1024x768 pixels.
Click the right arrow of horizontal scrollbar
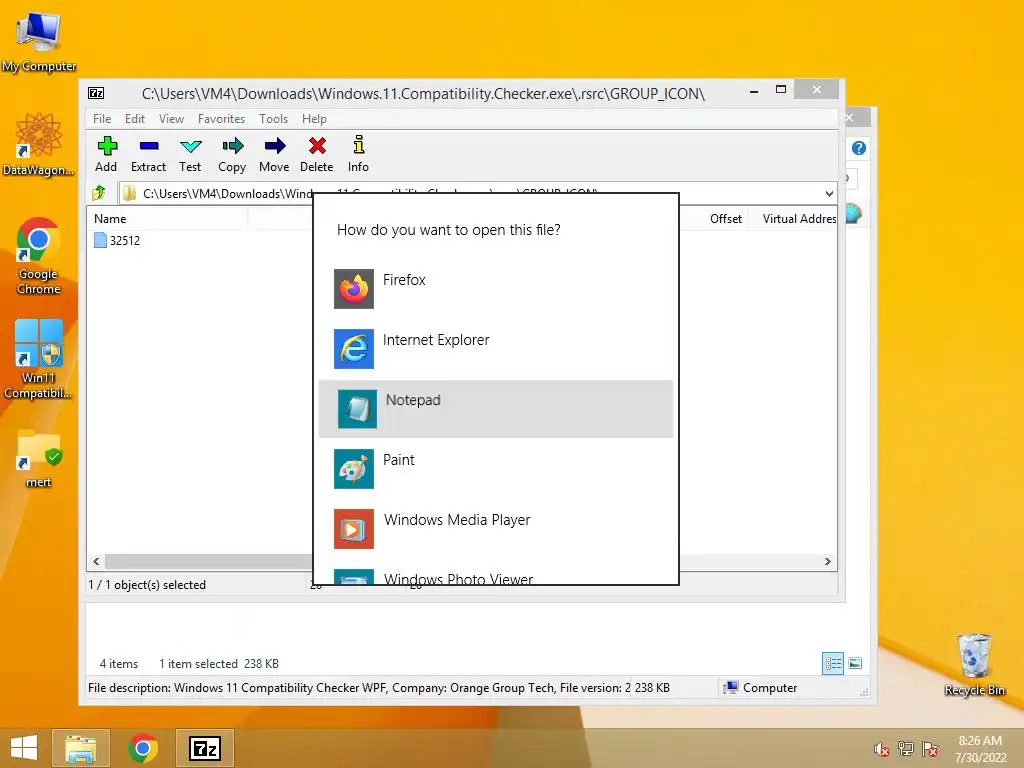tap(827, 562)
